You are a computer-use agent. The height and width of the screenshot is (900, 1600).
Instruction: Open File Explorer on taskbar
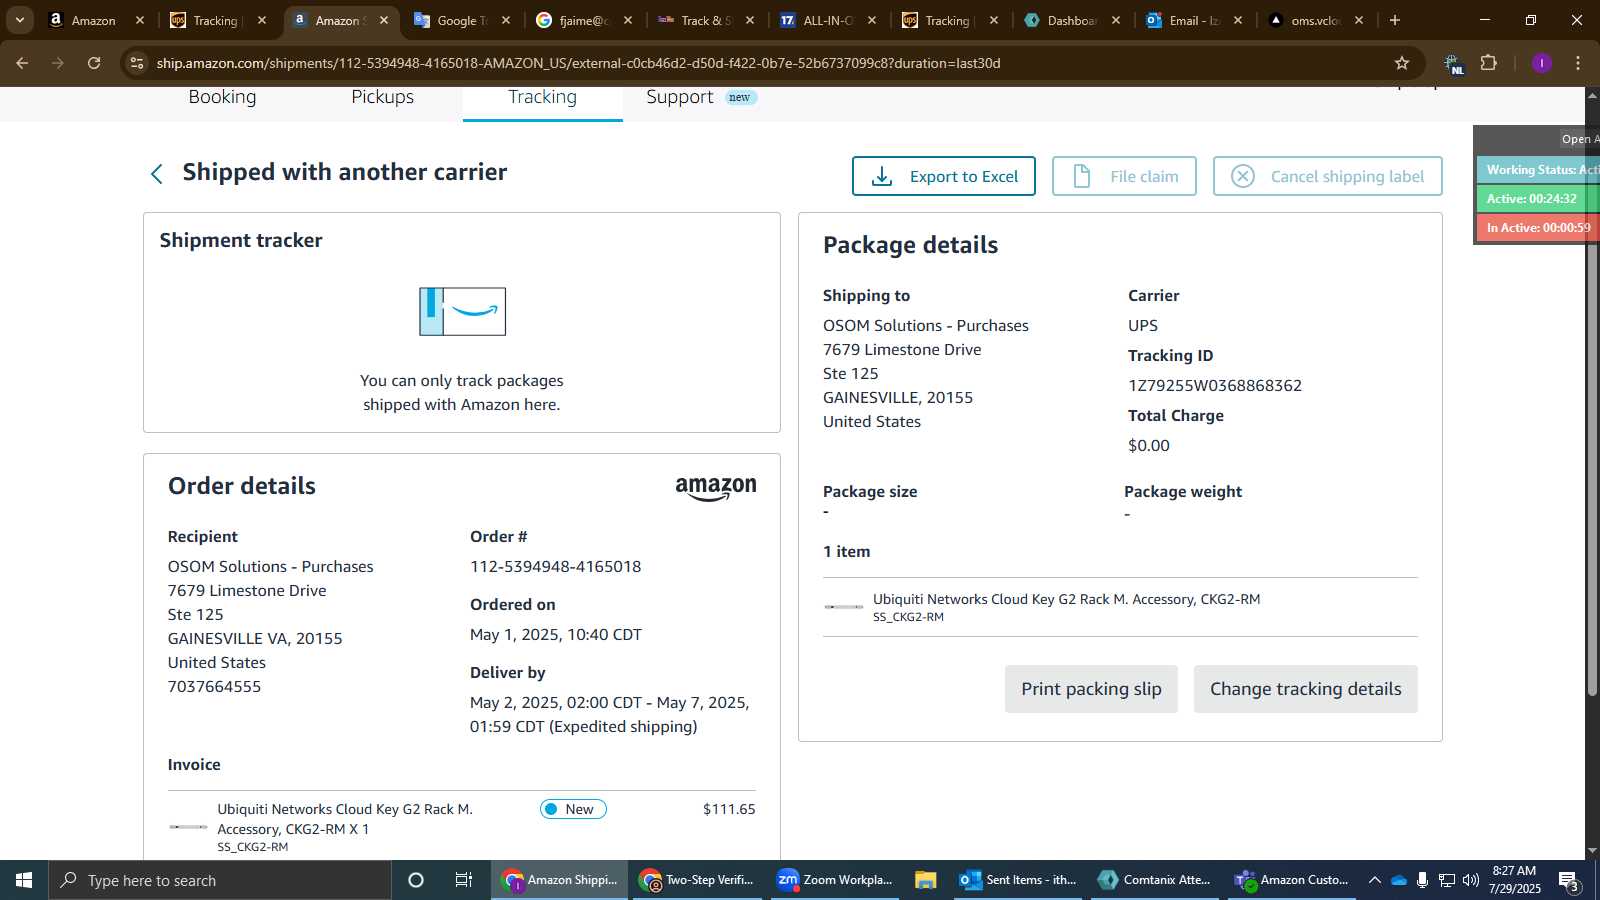925,880
